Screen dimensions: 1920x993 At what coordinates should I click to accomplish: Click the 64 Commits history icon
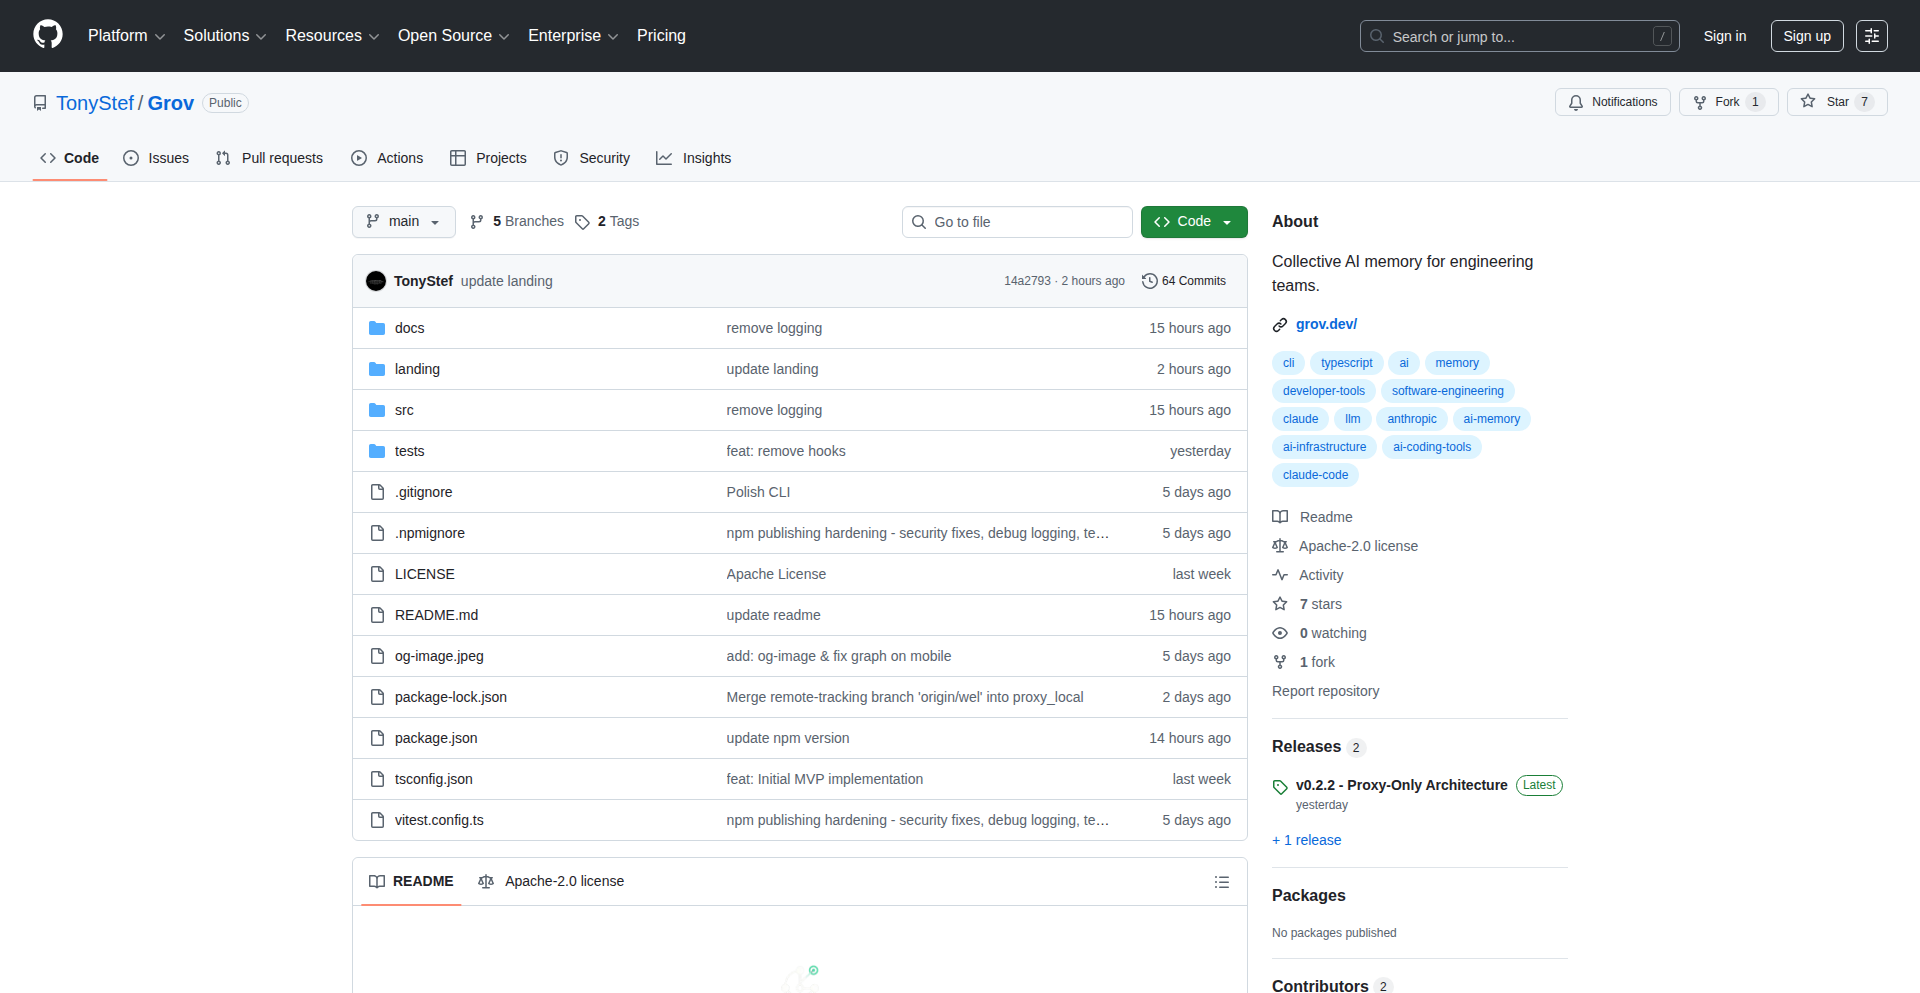pos(1150,281)
